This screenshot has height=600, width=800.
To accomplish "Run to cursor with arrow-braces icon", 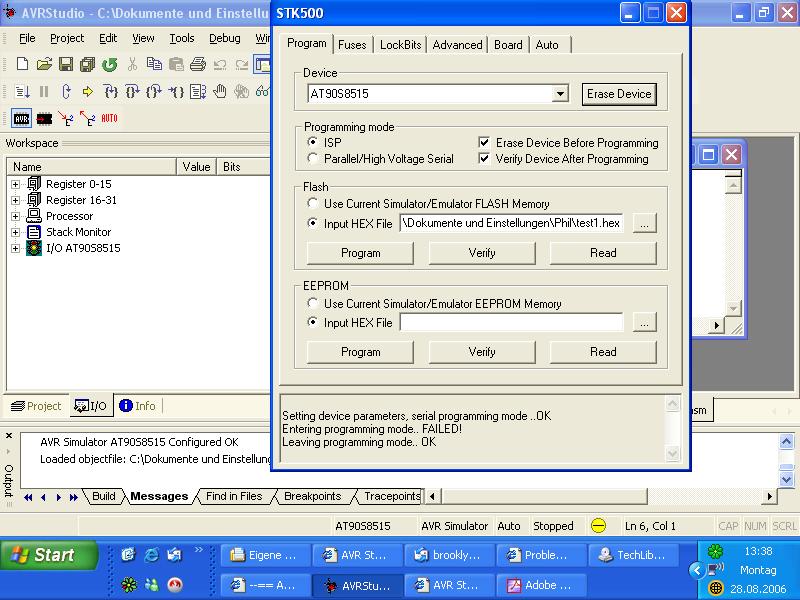I will point(176,92).
